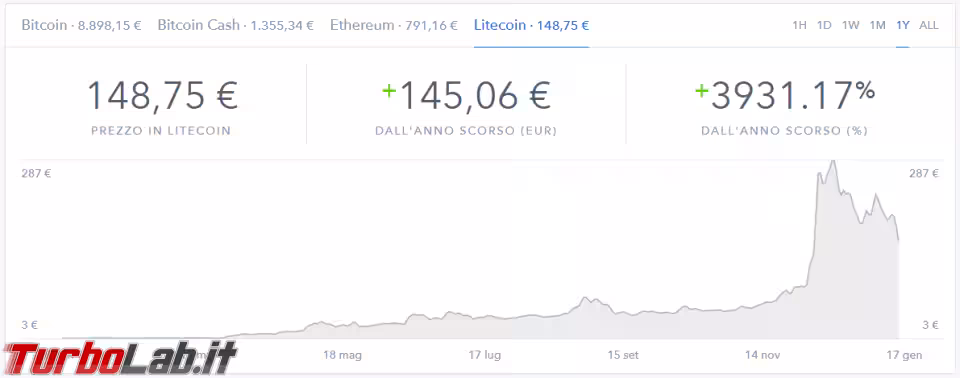Screen dimensions: 960x378
Task: Click the chart's highest price peak
Action: (x=831, y=162)
